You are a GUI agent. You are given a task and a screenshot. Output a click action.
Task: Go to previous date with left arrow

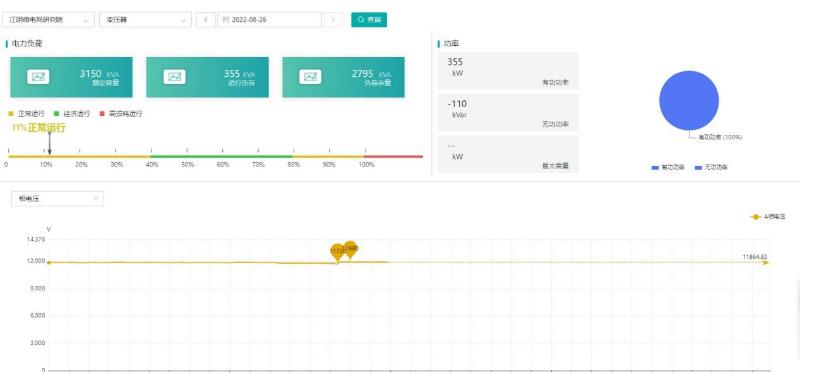point(206,20)
